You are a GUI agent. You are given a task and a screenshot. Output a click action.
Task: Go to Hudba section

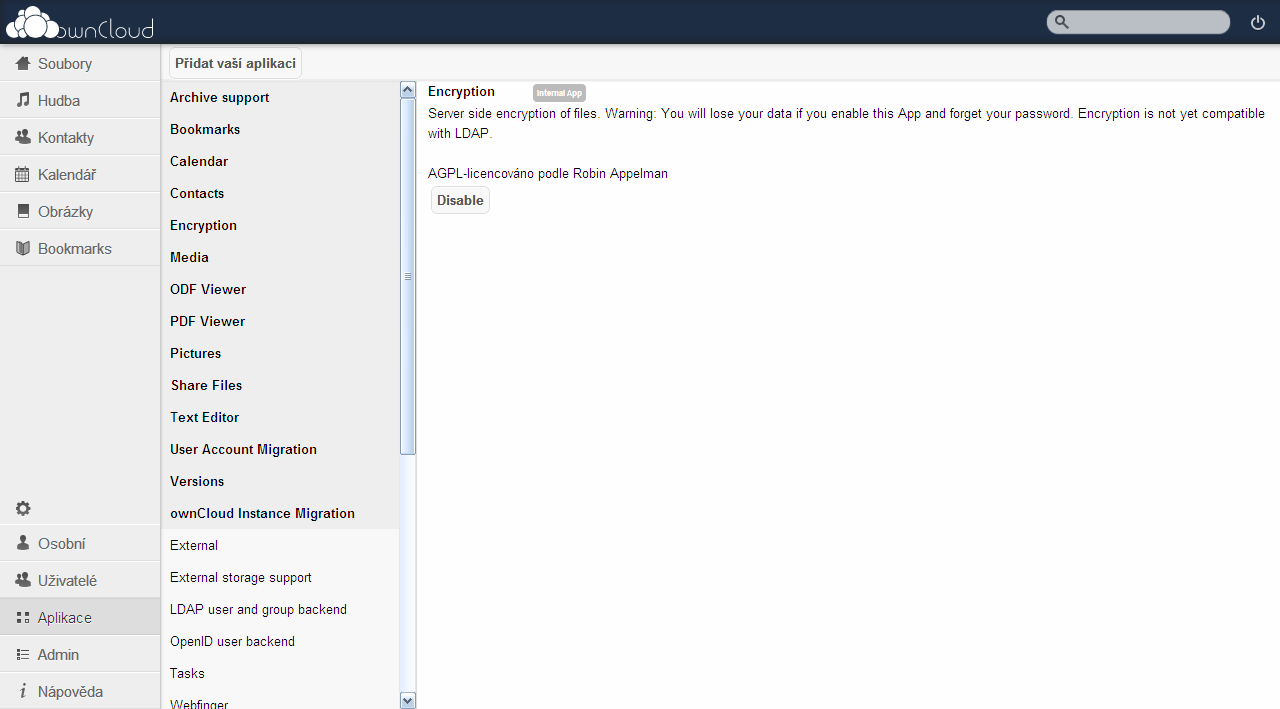click(80, 101)
